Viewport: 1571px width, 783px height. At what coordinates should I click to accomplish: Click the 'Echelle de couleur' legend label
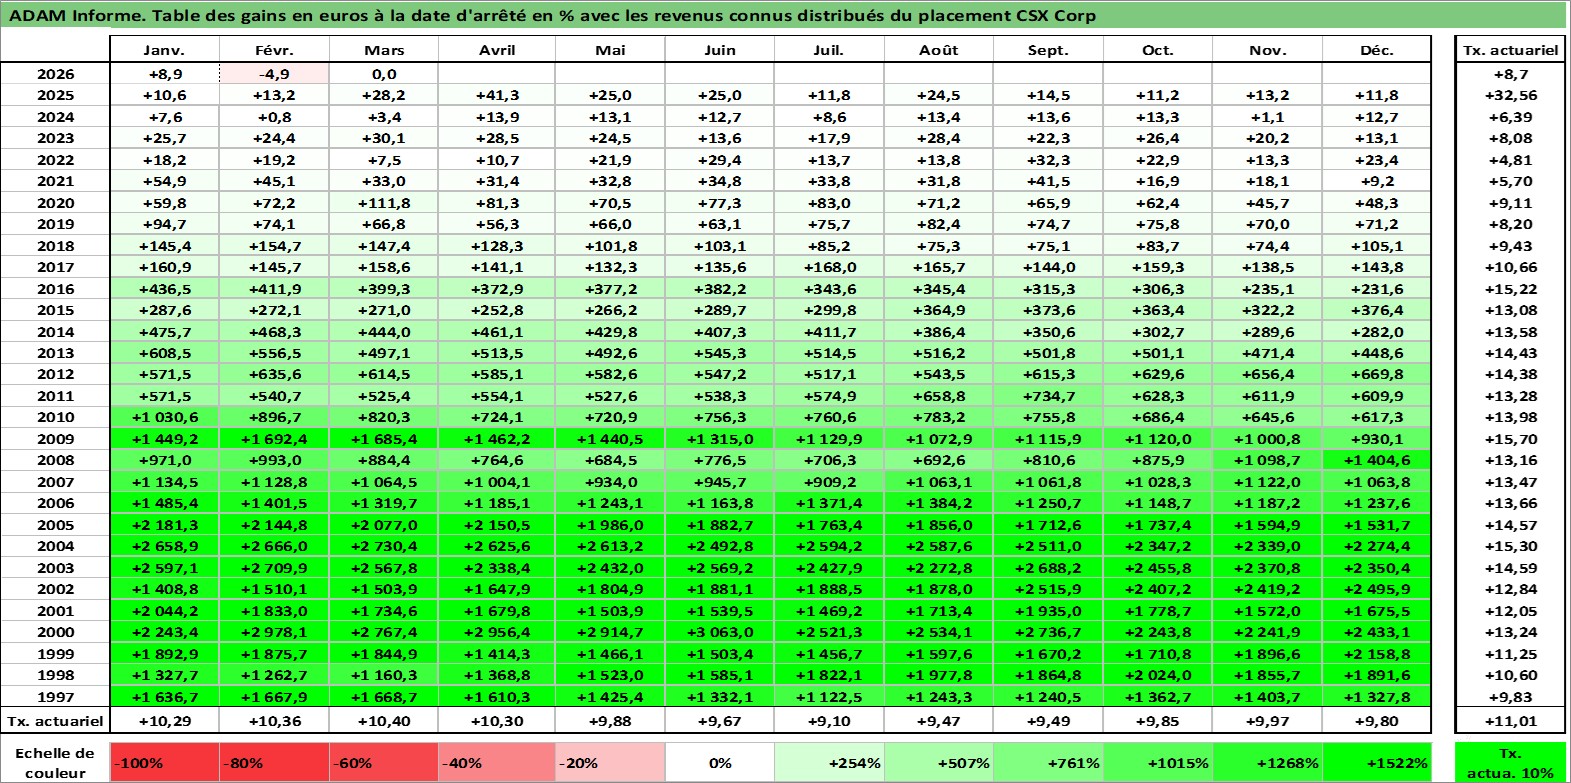click(55, 762)
